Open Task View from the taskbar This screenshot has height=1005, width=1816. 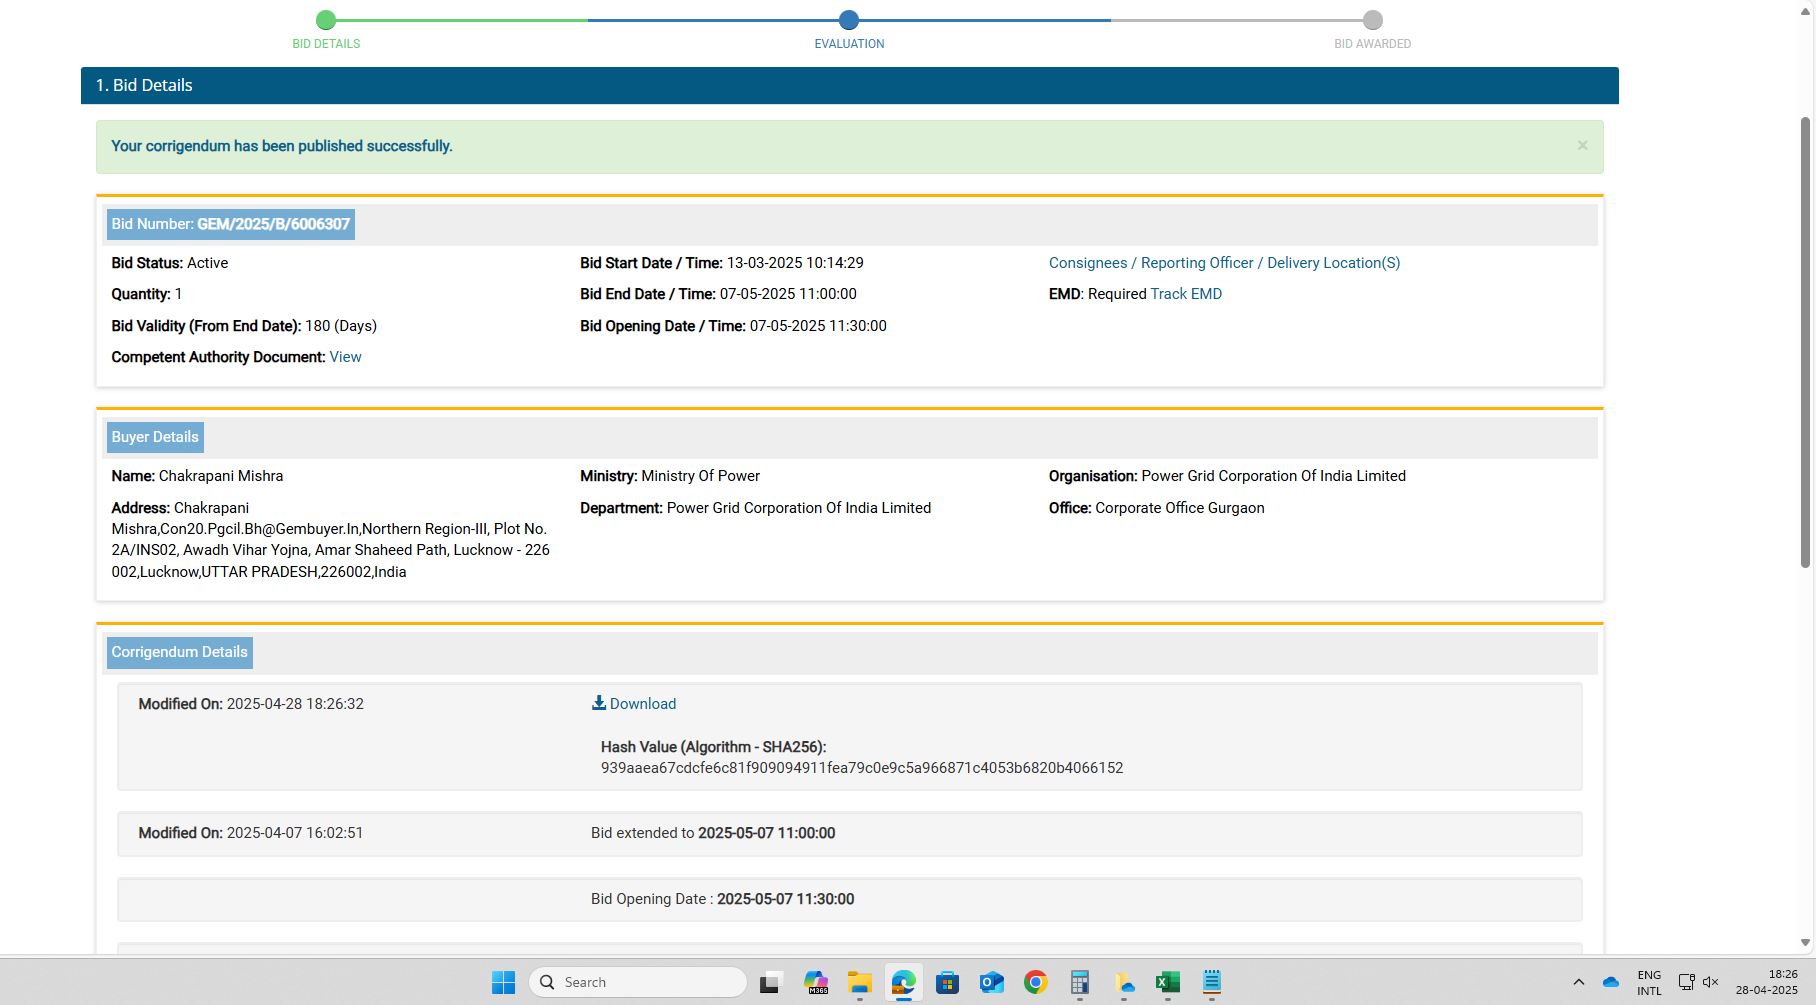coord(770,982)
